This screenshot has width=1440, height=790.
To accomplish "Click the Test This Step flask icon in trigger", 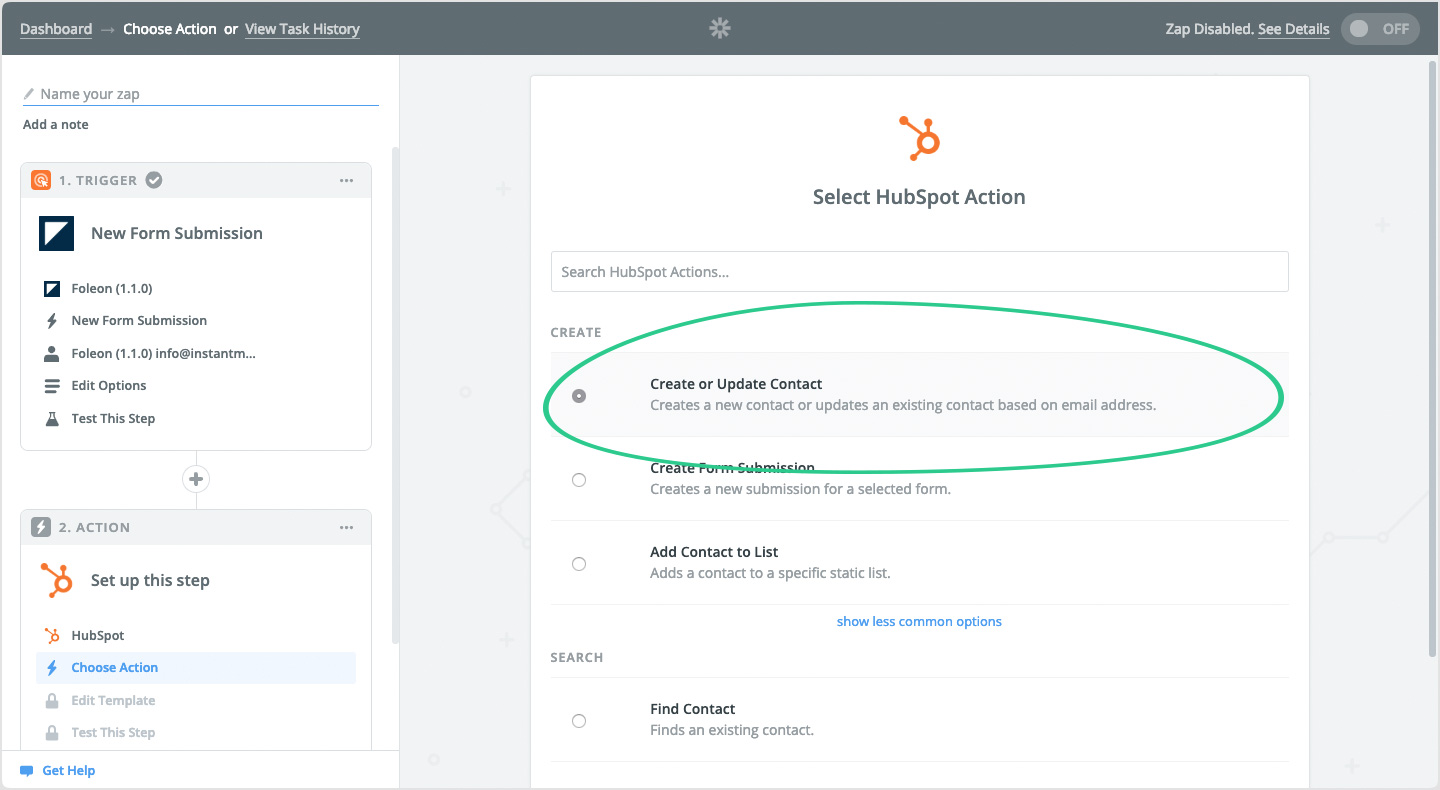I will [x=52, y=418].
